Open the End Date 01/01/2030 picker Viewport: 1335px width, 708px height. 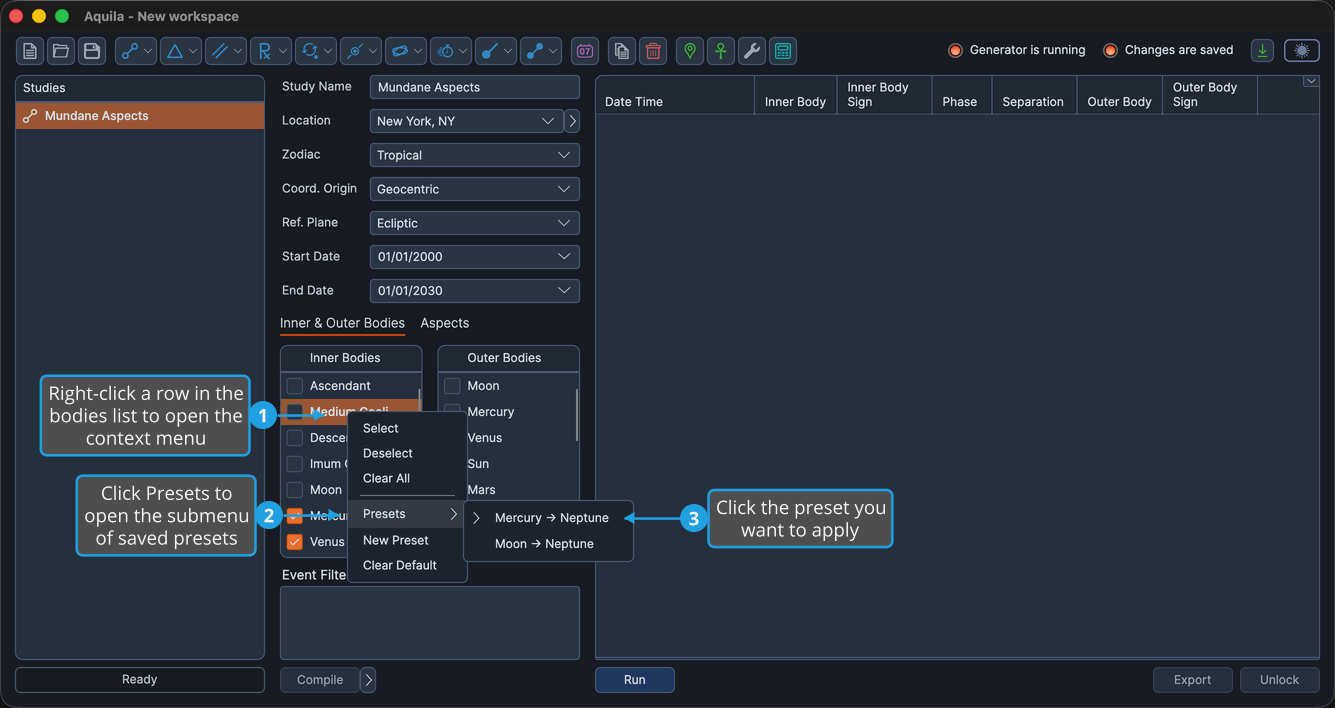pyautogui.click(x=475, y=291)
